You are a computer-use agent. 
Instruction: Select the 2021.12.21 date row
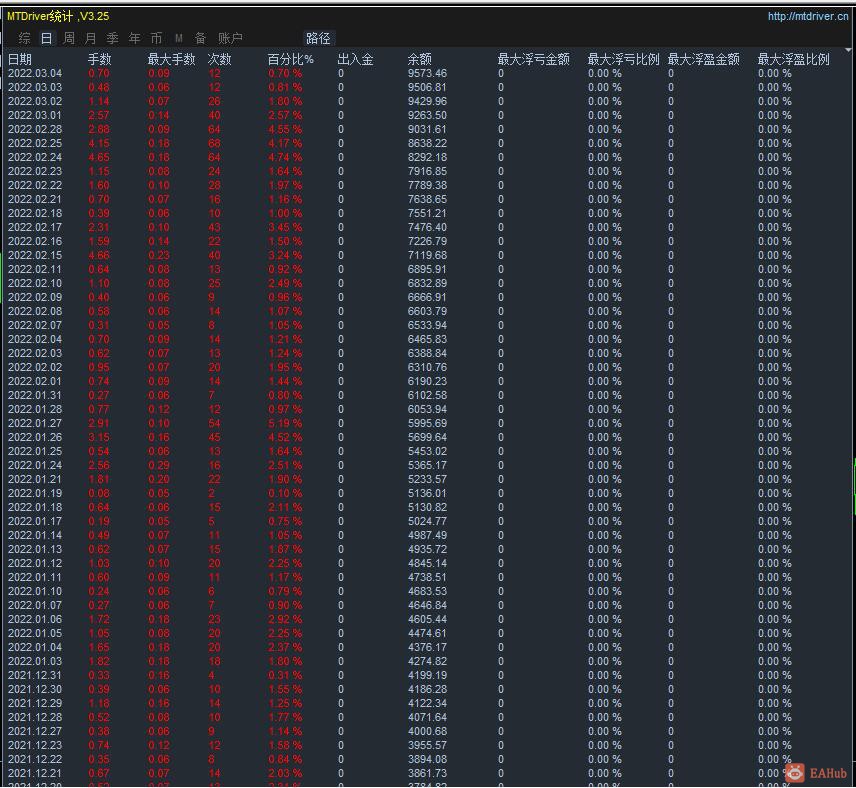35,773
